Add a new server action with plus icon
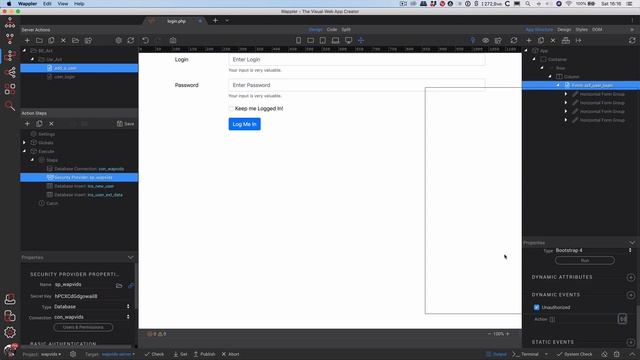The height and width of the screenshot is (360, 640). point(27,40)
